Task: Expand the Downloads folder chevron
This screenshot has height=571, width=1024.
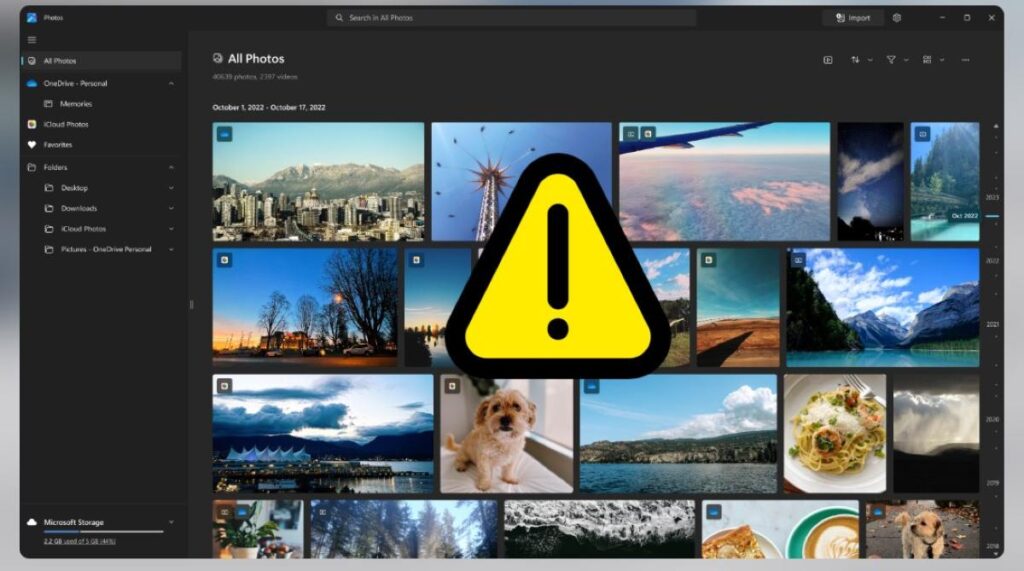Action: tap(171, 208)
